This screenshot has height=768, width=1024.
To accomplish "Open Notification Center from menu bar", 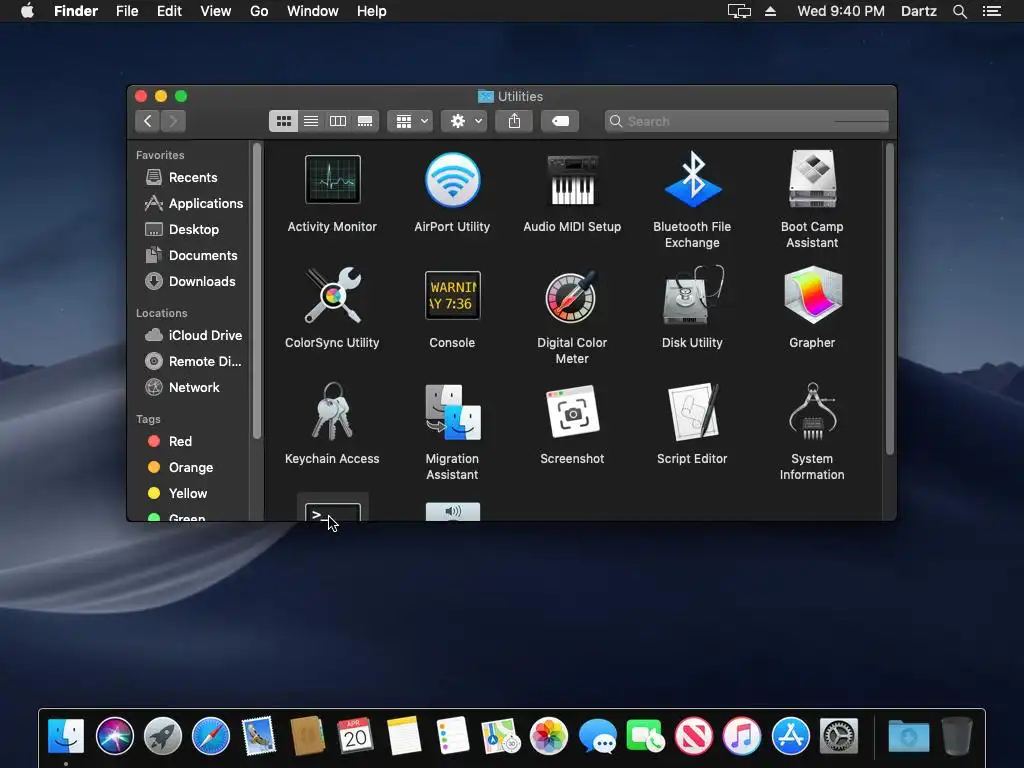I will (x=992, y=11).
